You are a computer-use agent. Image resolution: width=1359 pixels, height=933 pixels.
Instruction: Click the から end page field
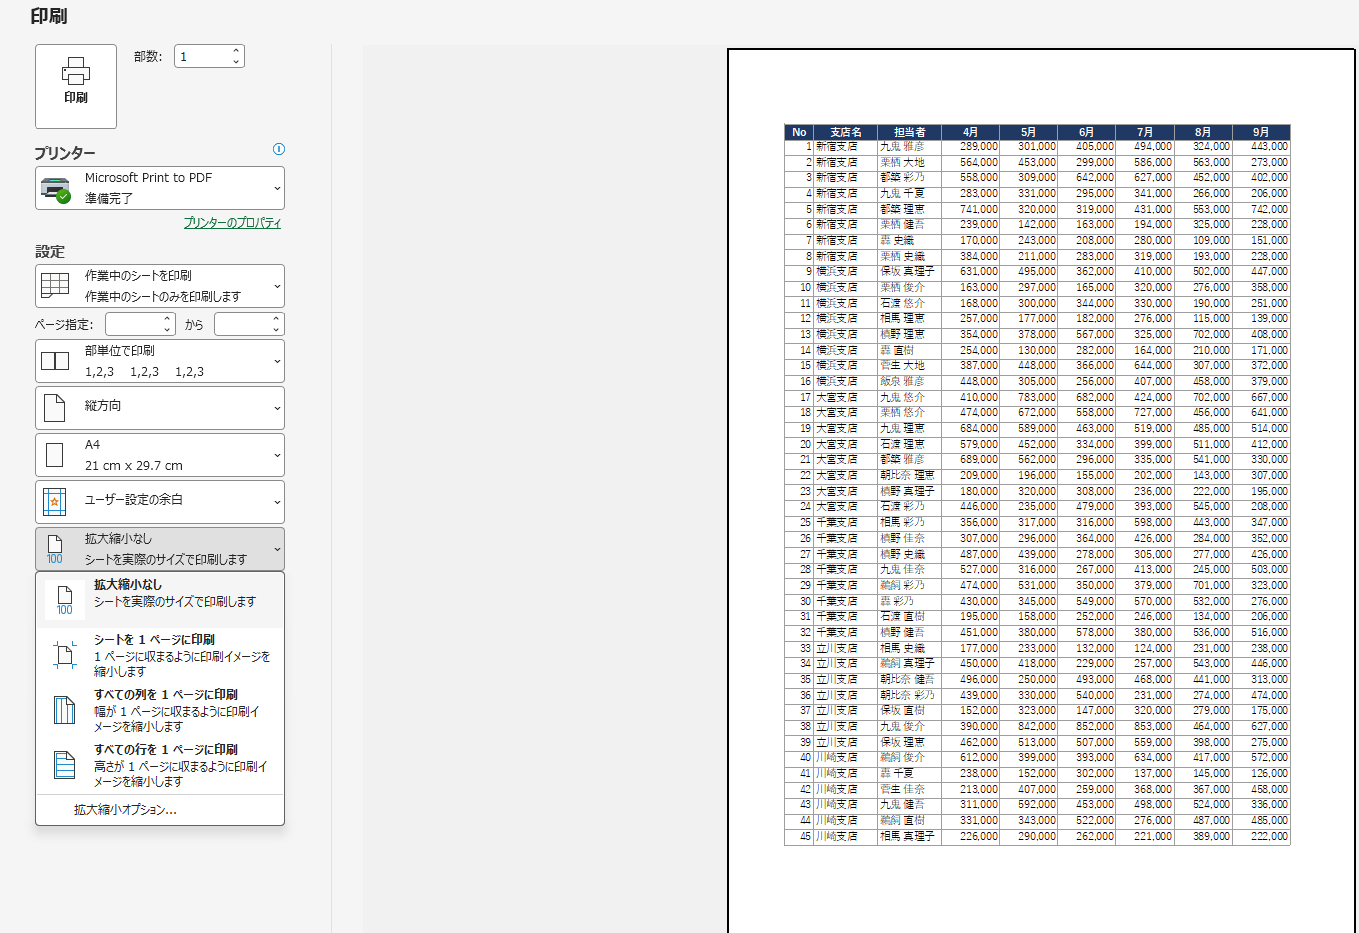click(242, 324)
